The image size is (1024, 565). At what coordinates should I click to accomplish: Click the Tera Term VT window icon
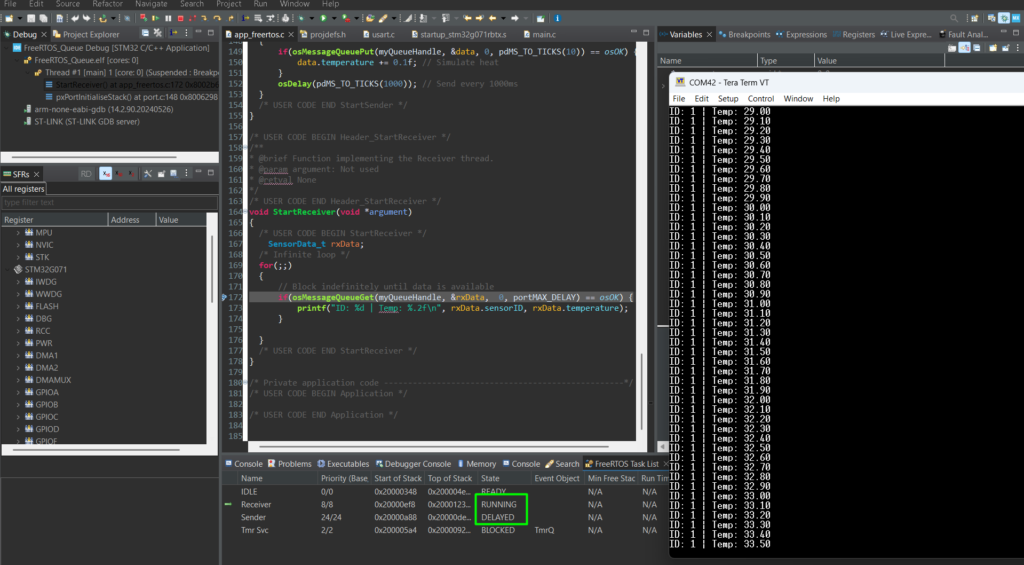pyautogui.click(x=679, y=82)
